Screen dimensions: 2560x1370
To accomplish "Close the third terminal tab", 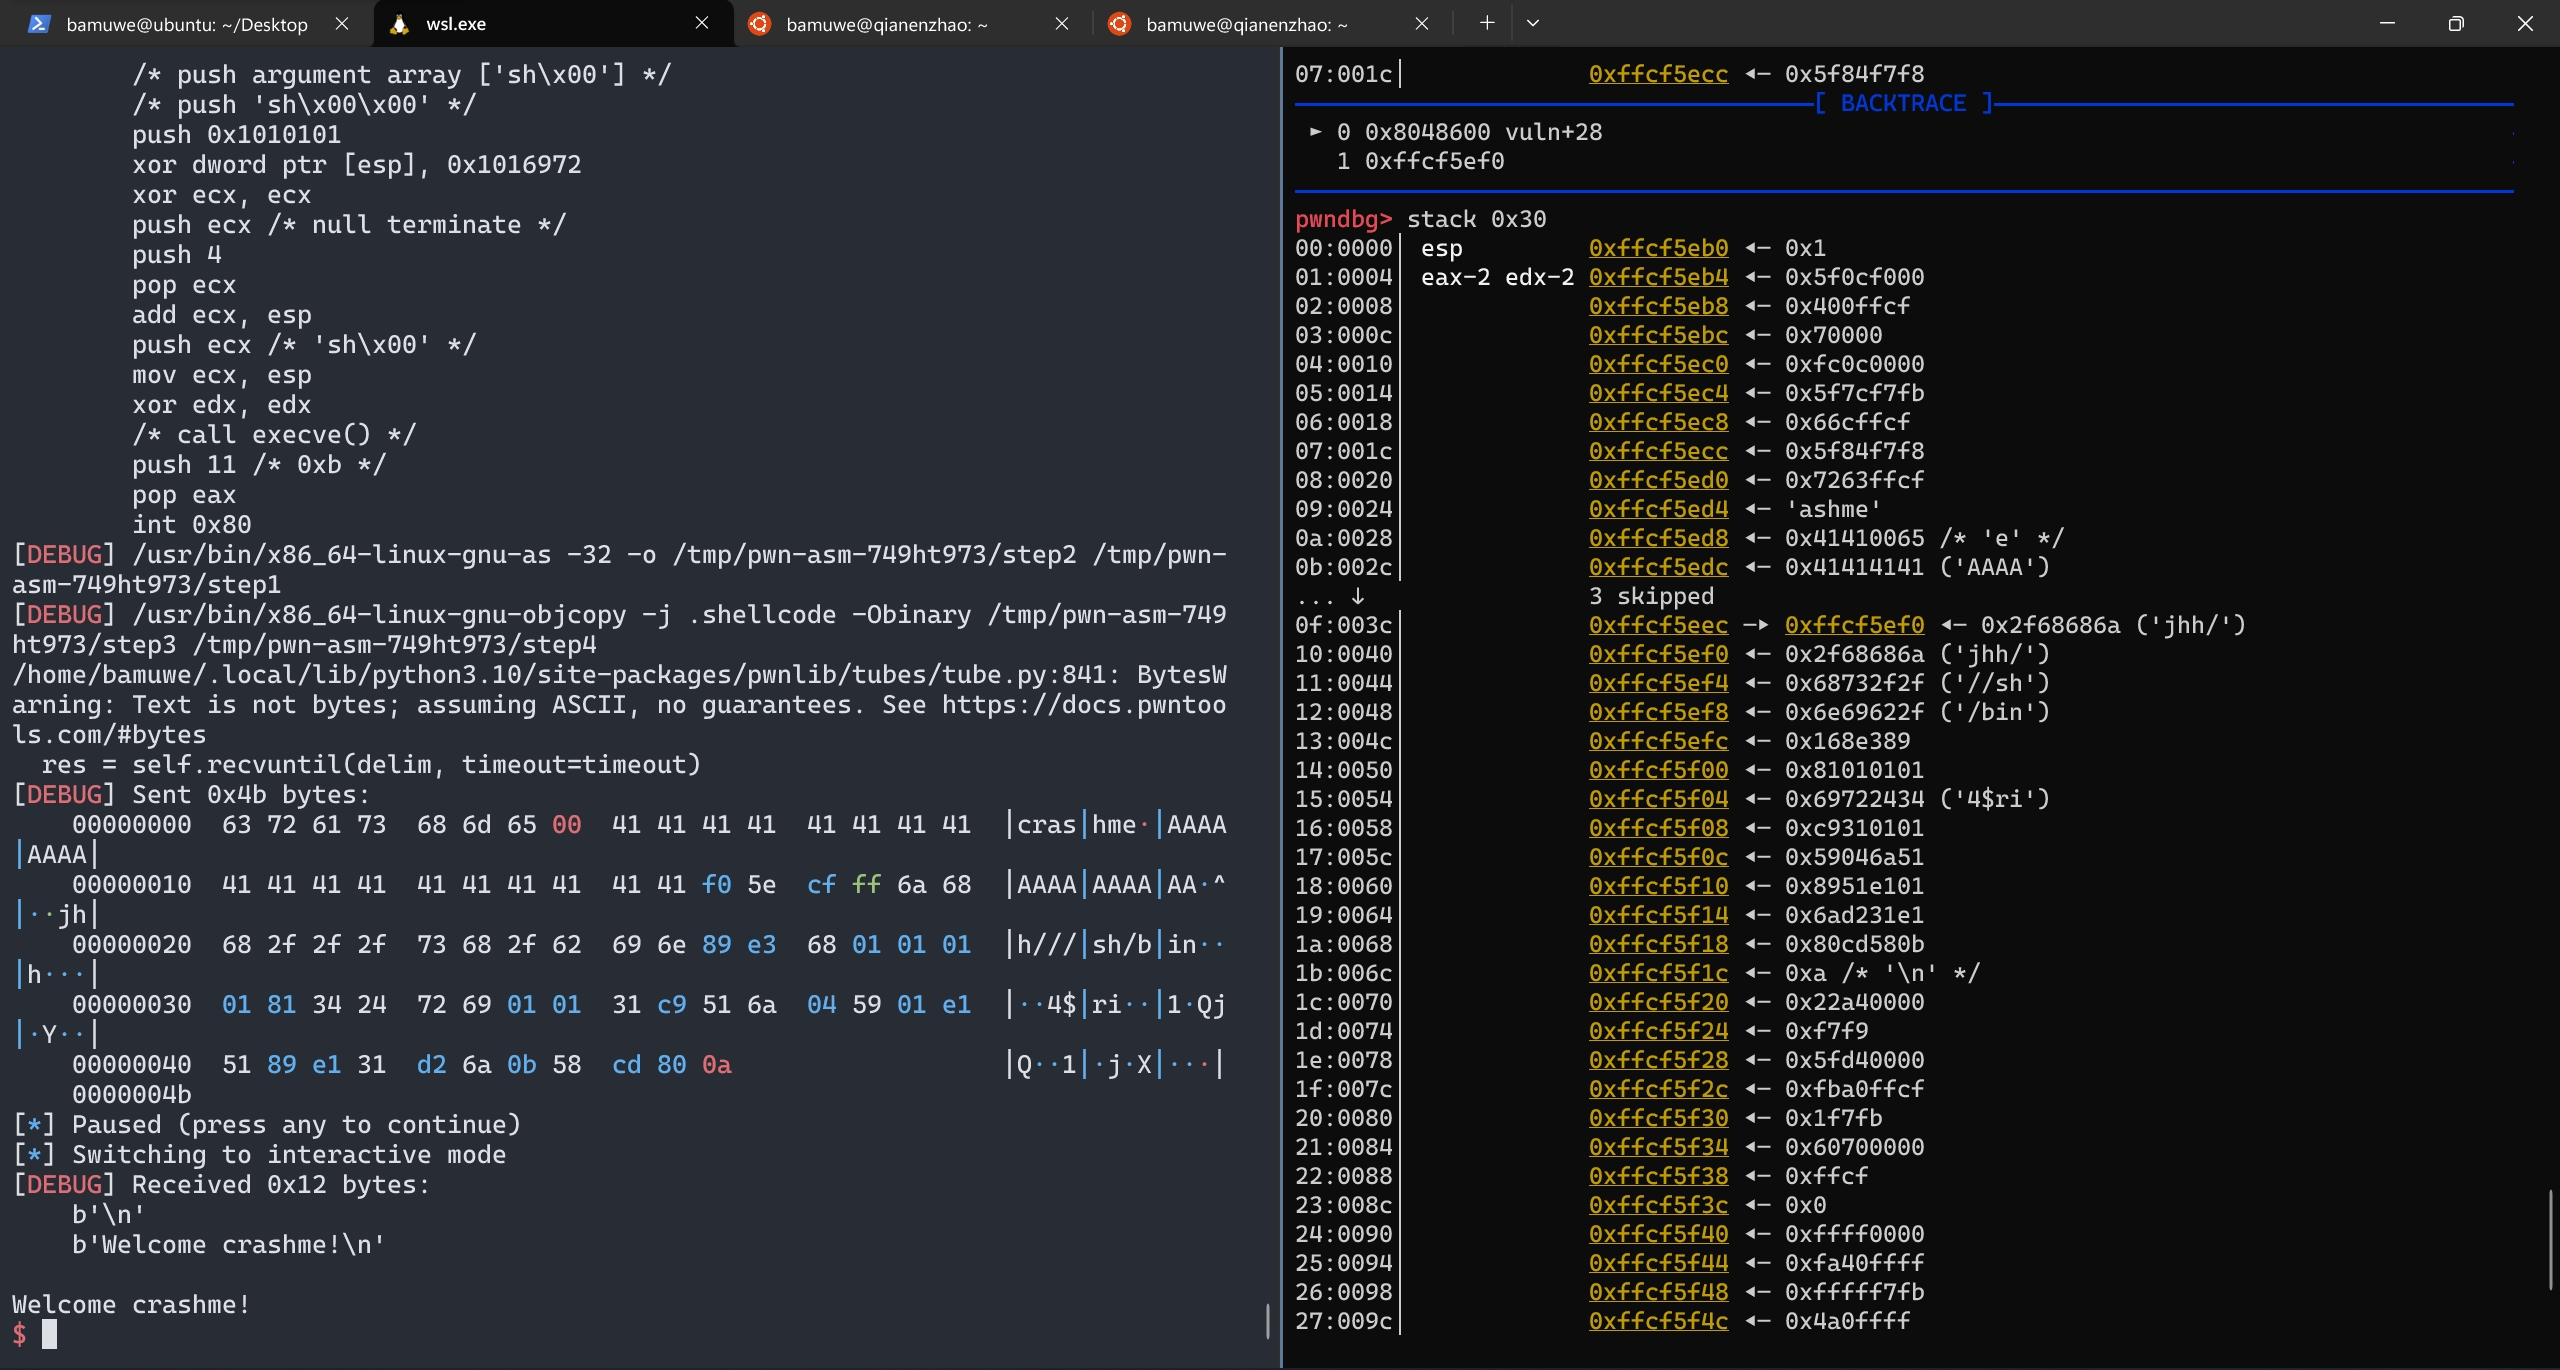I will click(x=1062, y=23).
